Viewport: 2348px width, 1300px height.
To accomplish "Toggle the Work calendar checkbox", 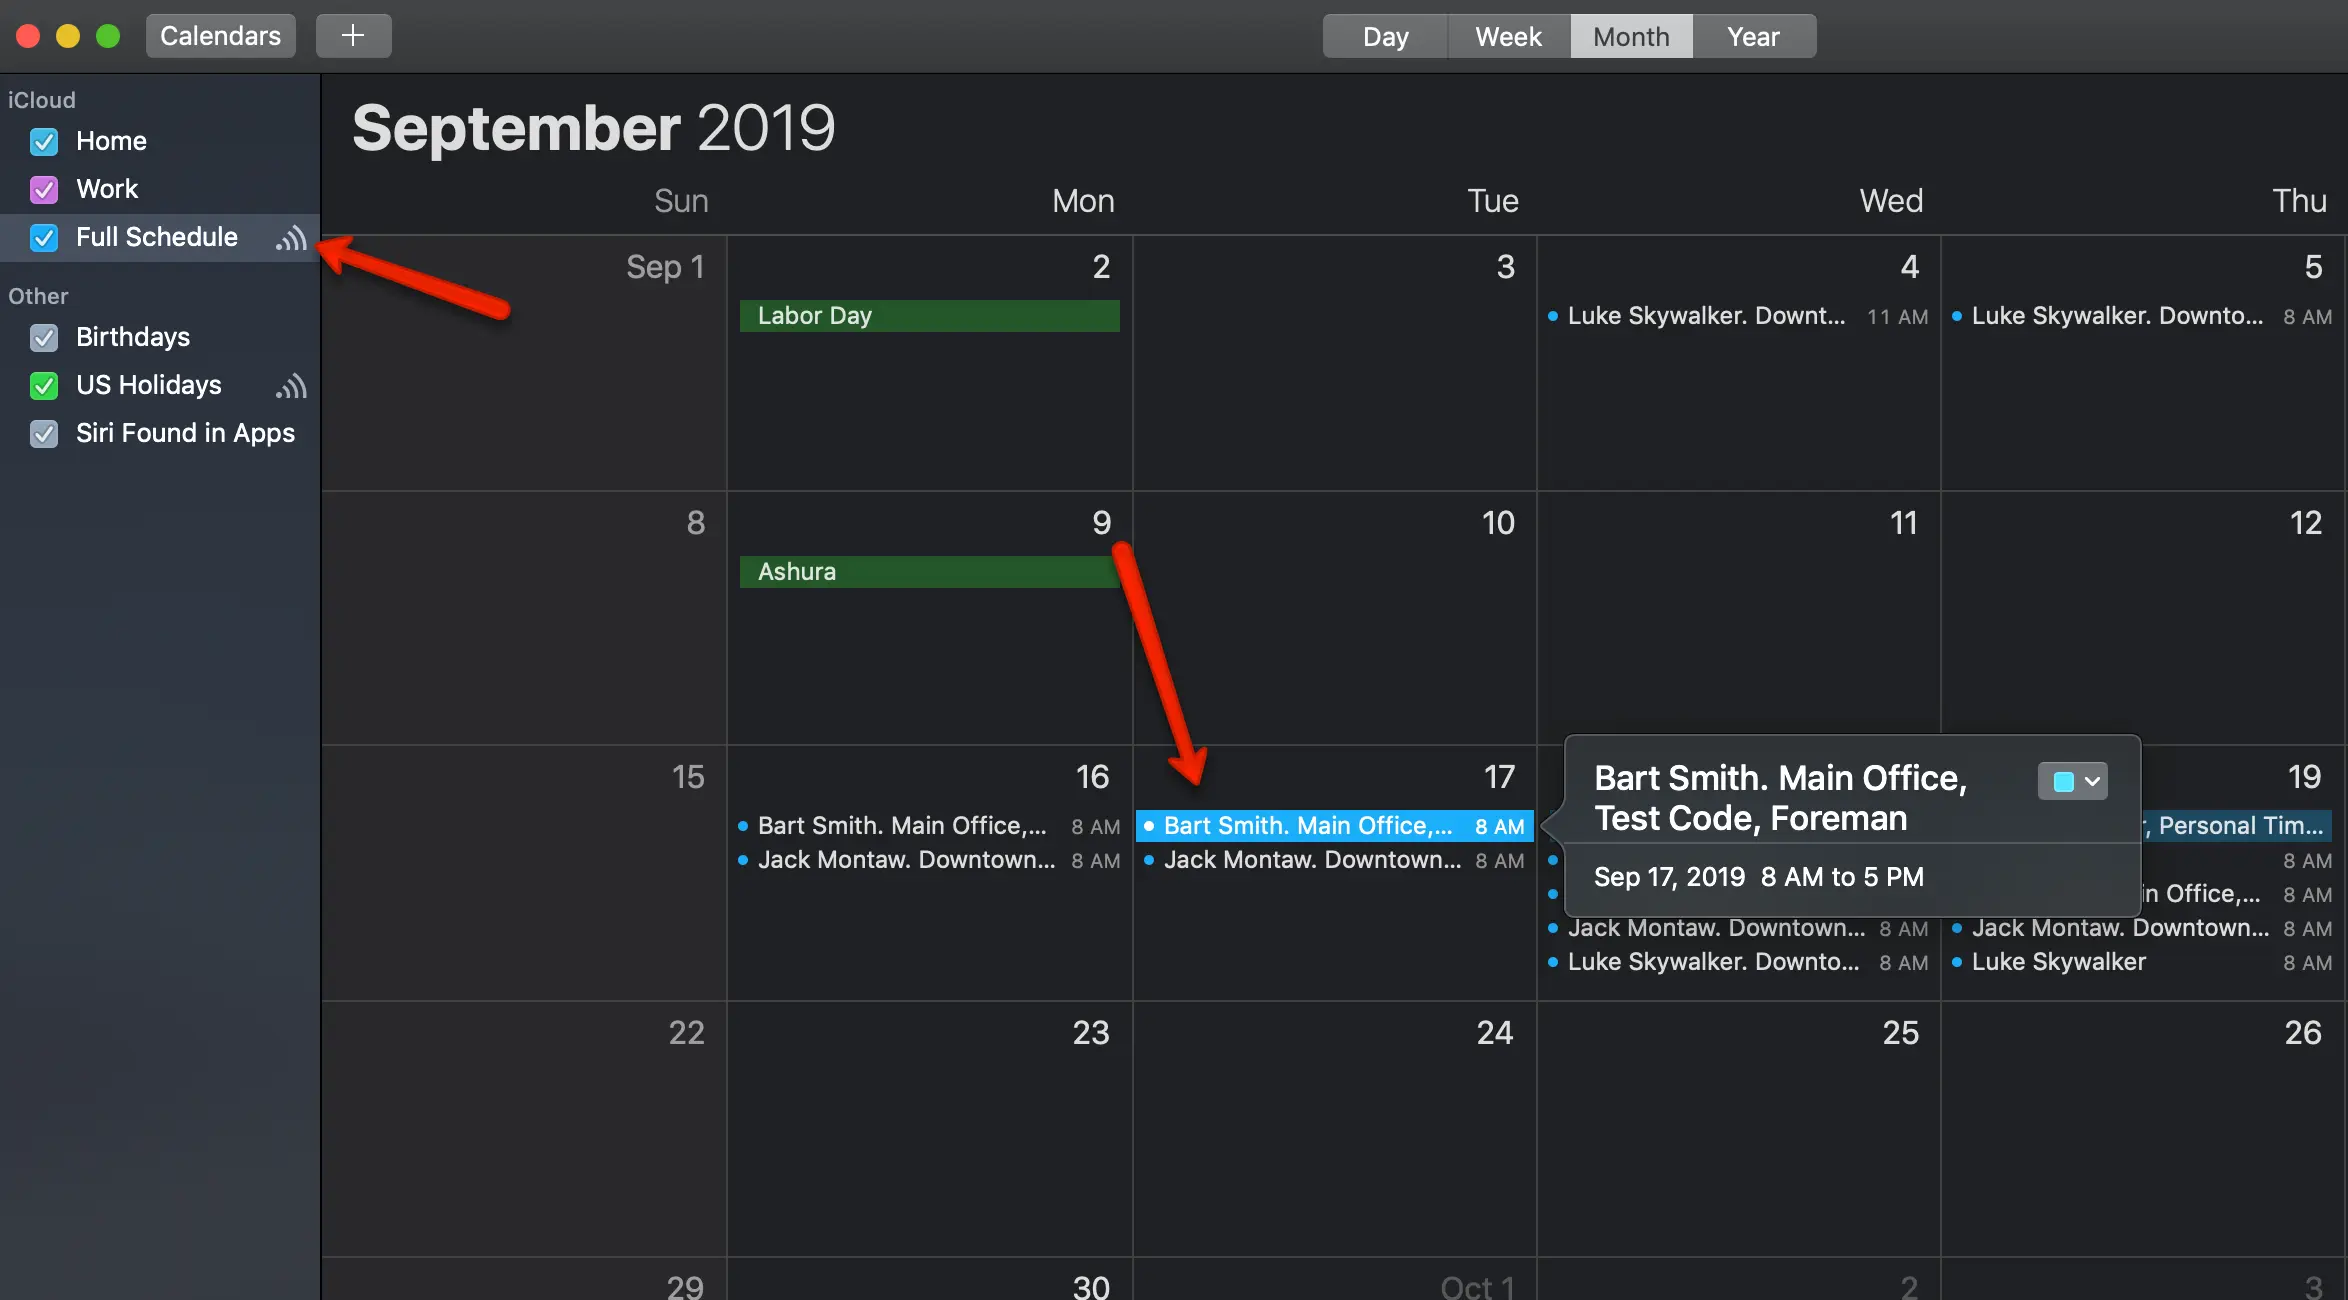I will click(44, 190).
